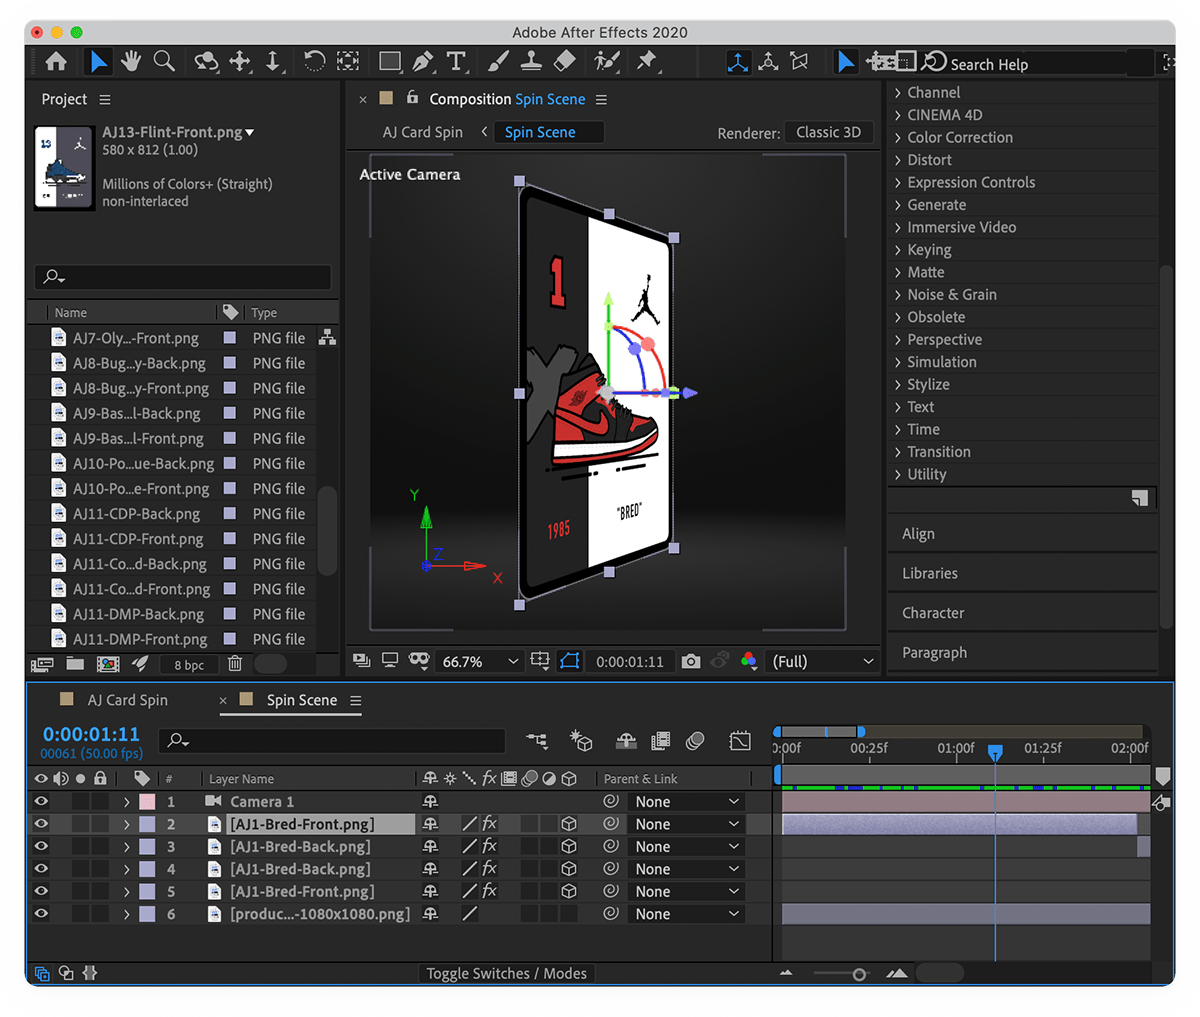Click the show channel RGB color icon
This screenshot has height=1017, width=1200.
(748, 661)
